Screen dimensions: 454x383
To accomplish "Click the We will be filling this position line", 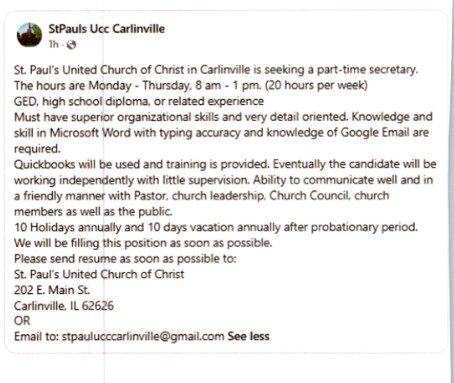I will coord(143,243).
